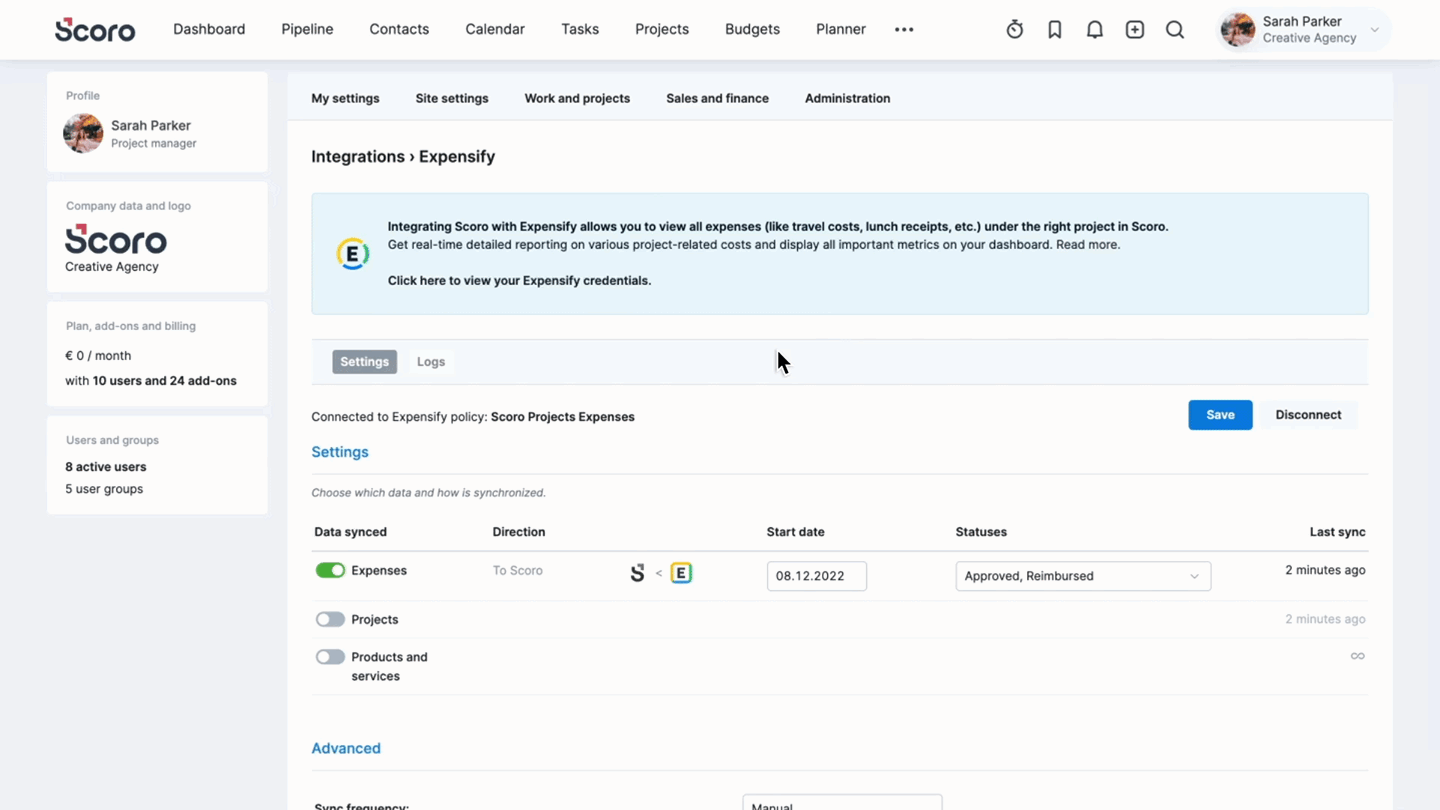Image resolution: width=1440 pixels, height=810 pixels.
Task: Open notifications bell icon
Action: click(1095, 30)
